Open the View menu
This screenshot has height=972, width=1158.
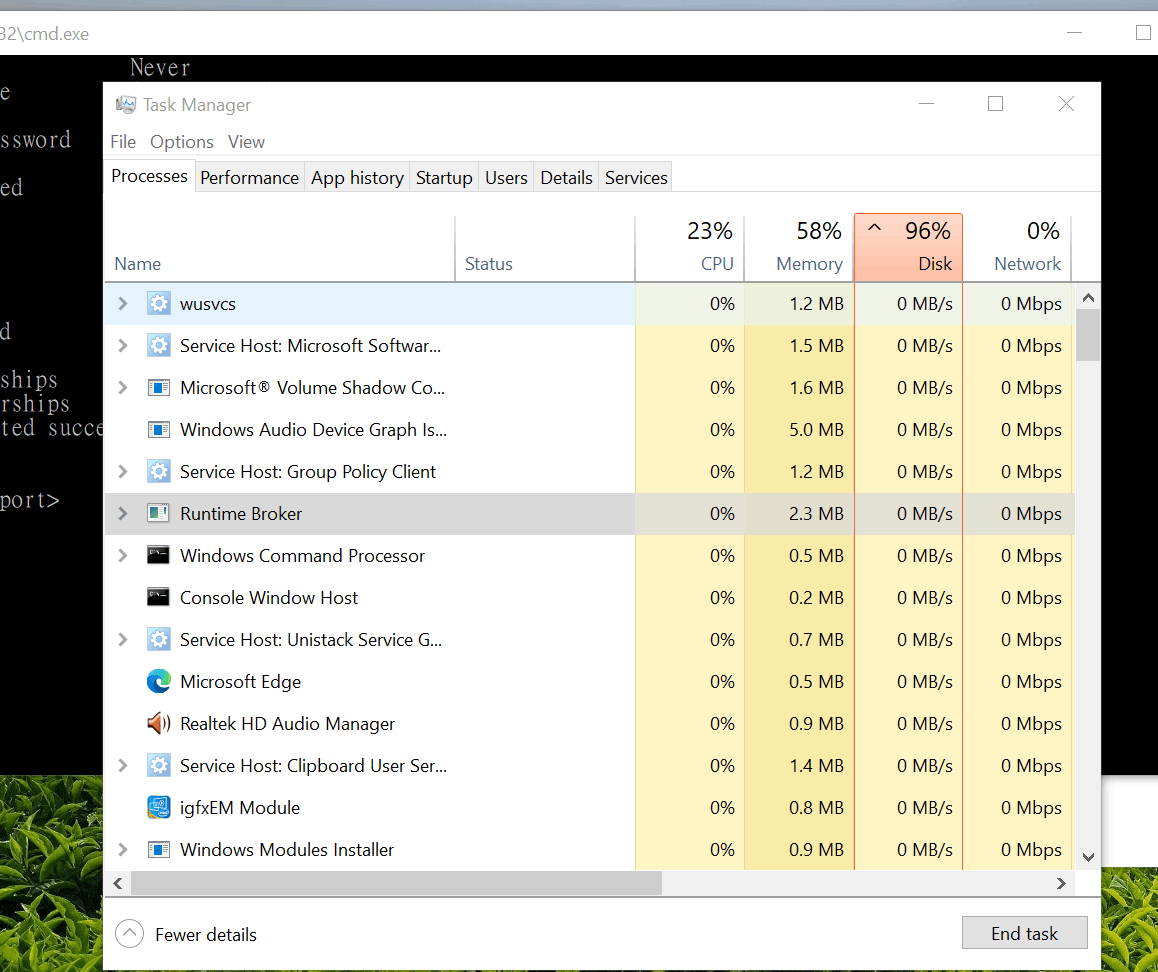246,142
